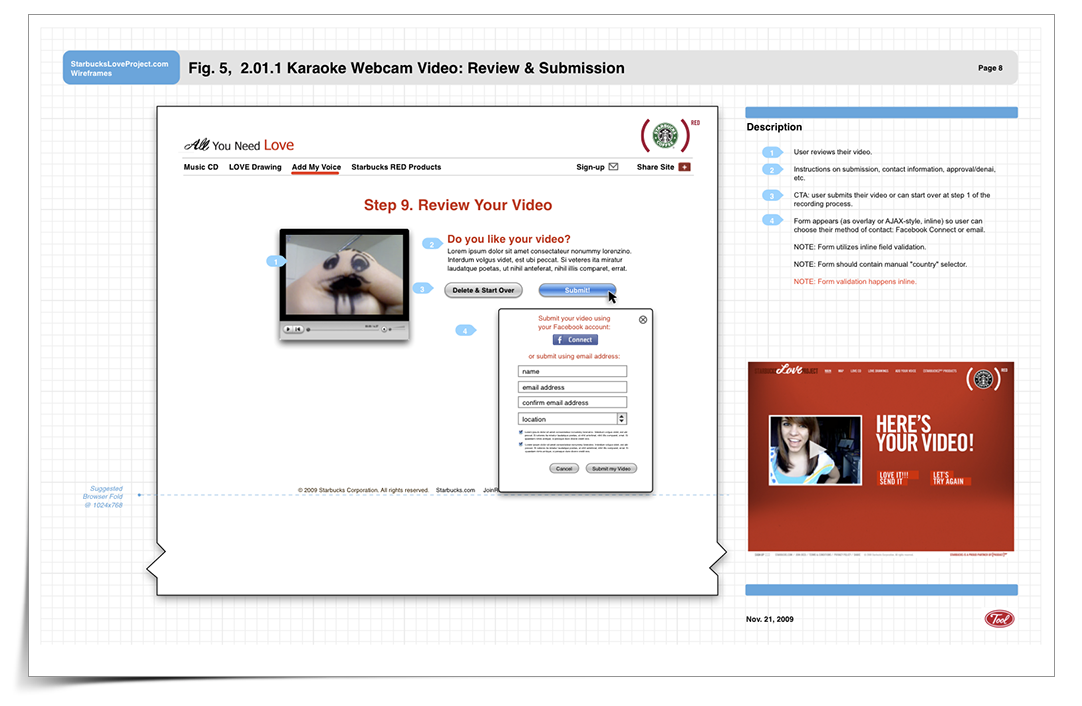
Task: Click the Love Project logo in red mockup
Action: click(787, 370)
